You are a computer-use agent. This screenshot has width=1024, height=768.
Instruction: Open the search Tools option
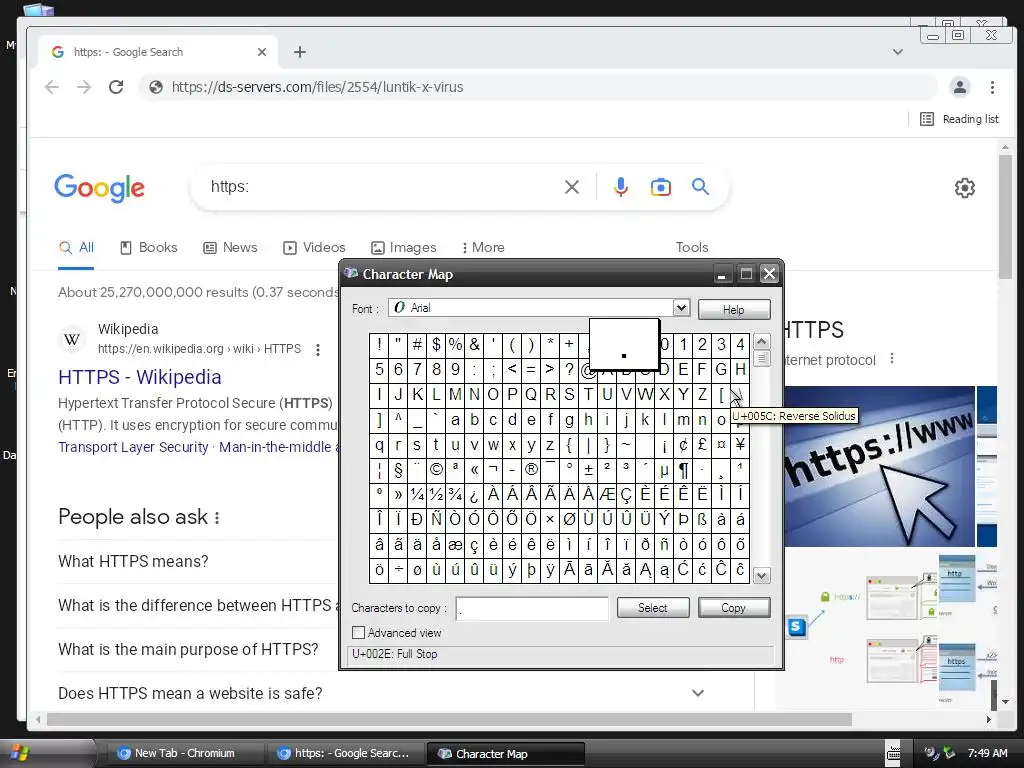tap(692, 248)
